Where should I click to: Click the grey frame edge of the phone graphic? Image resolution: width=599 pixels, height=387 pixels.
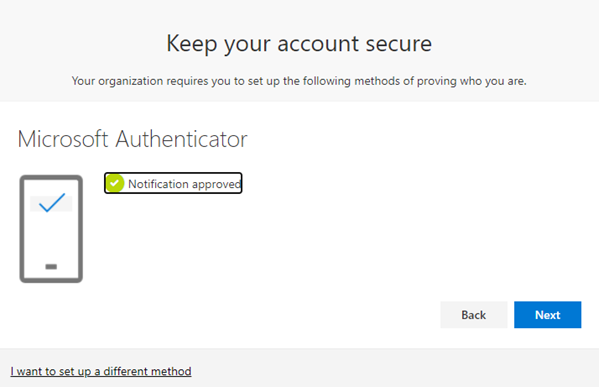(22, 229)
